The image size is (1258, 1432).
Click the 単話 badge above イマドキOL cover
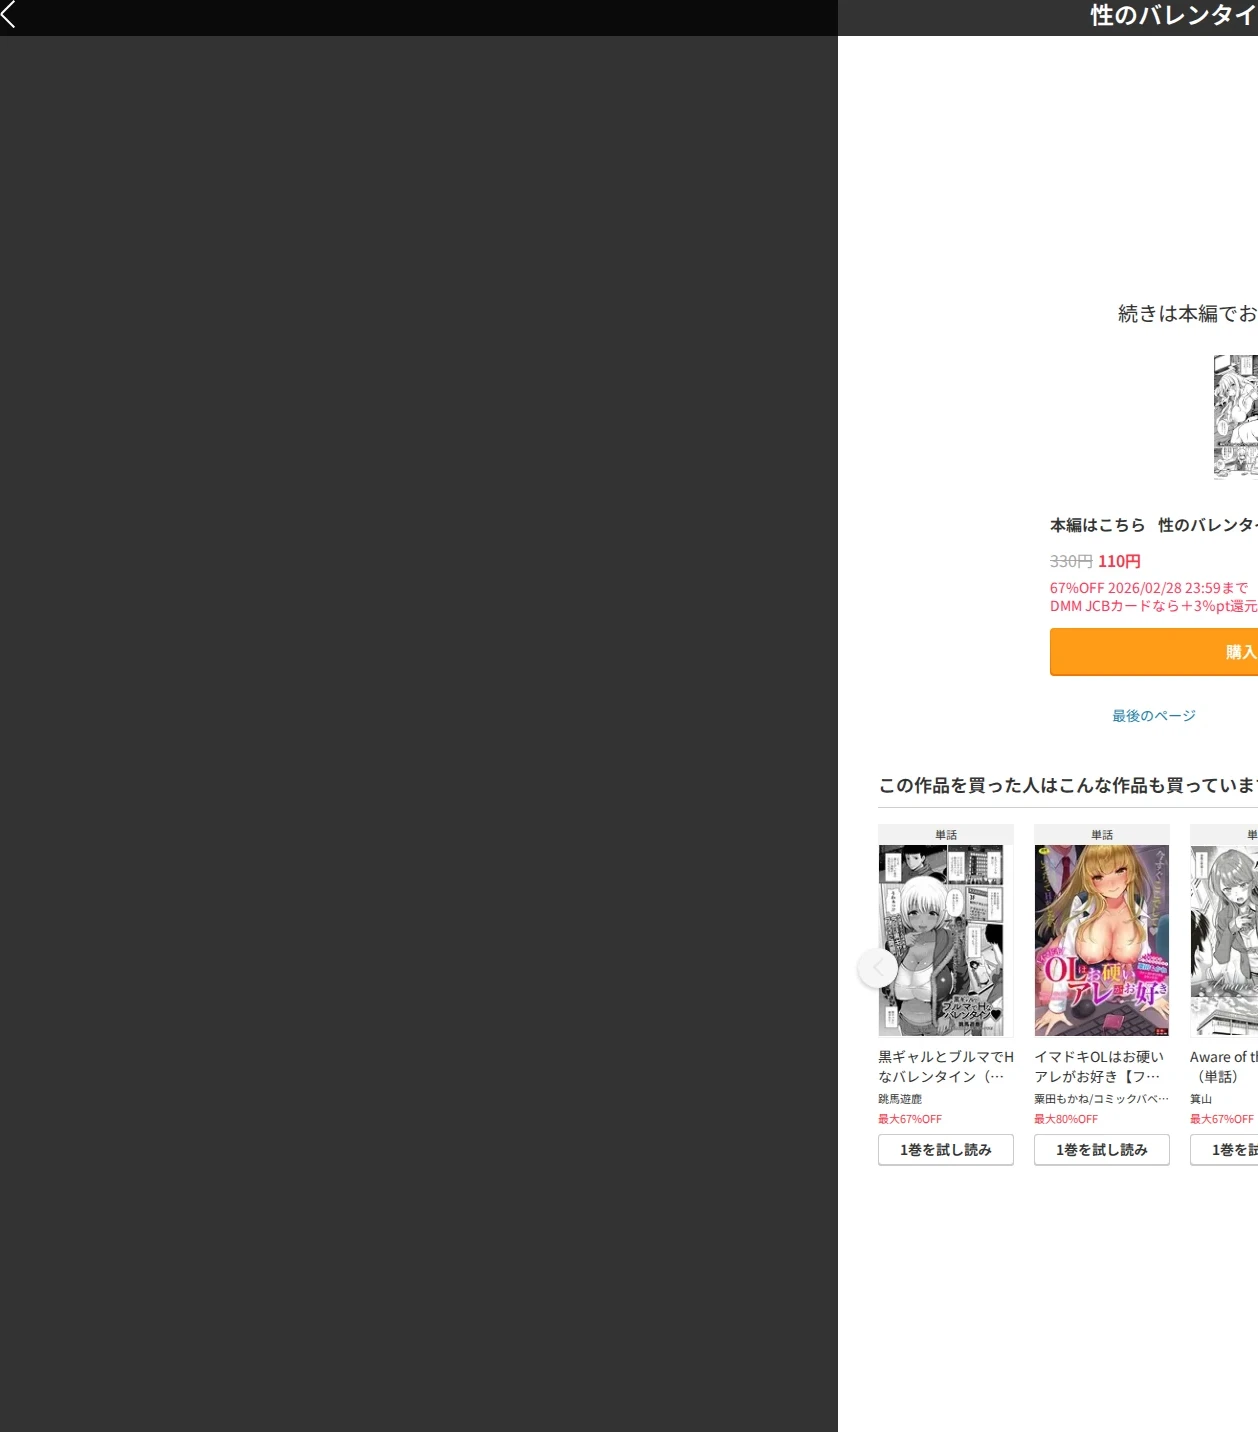click(x=1102, y=835)
